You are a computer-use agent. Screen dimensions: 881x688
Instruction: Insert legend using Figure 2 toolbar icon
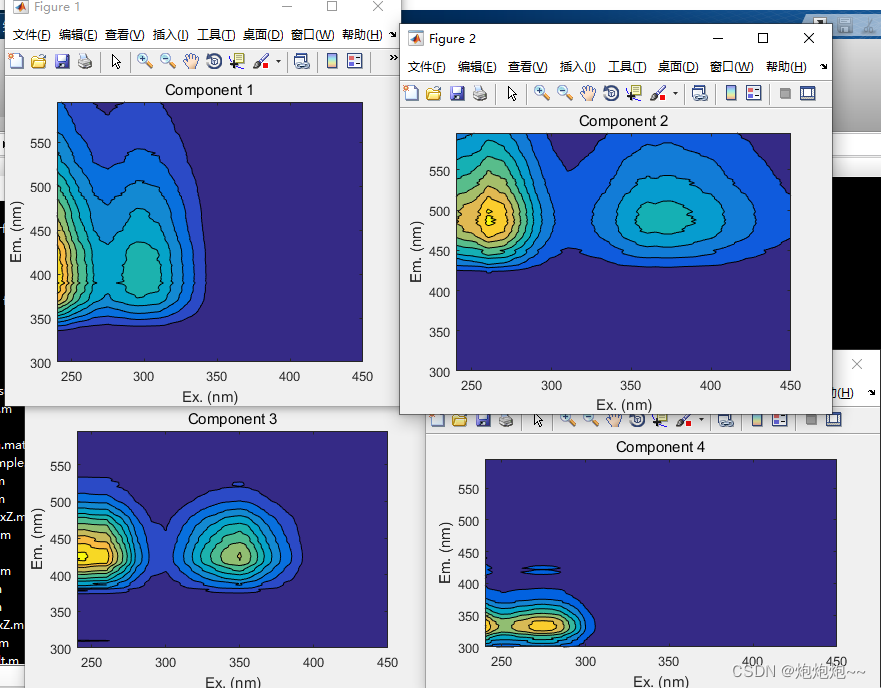(x=753, y=93)
